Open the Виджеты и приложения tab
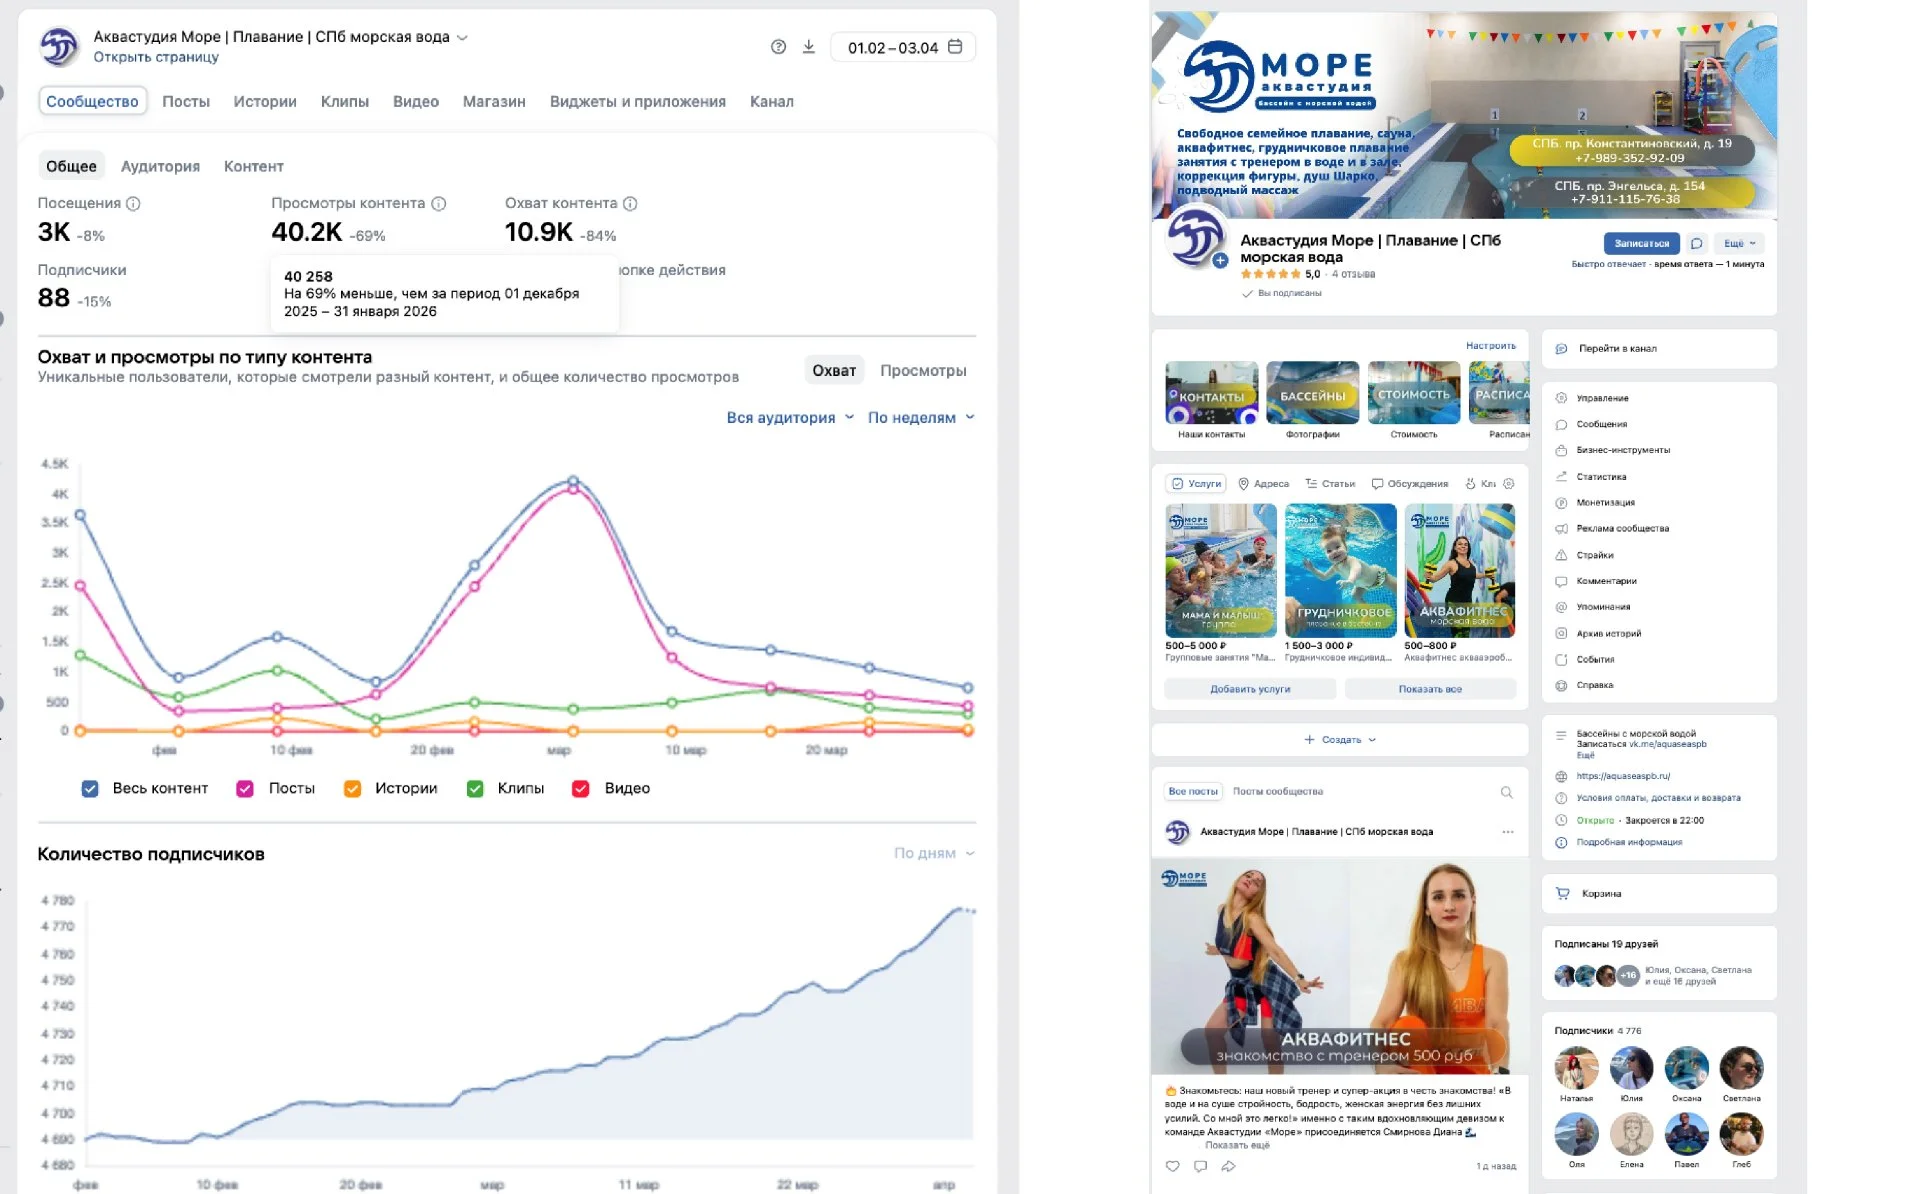 tap(638, 102)
